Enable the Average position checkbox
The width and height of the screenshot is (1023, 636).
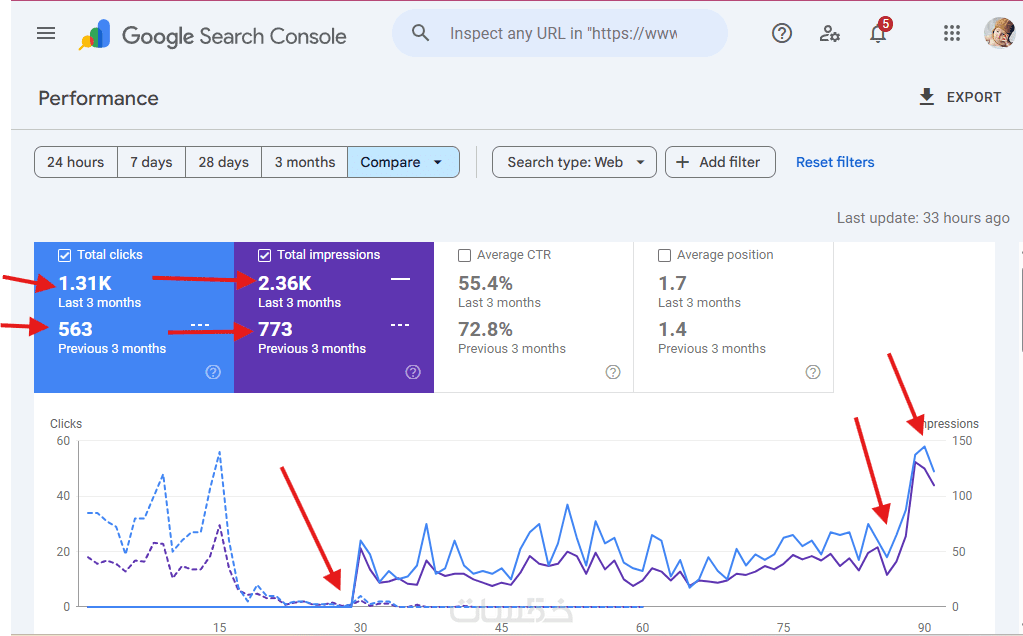tap(665, 255)
